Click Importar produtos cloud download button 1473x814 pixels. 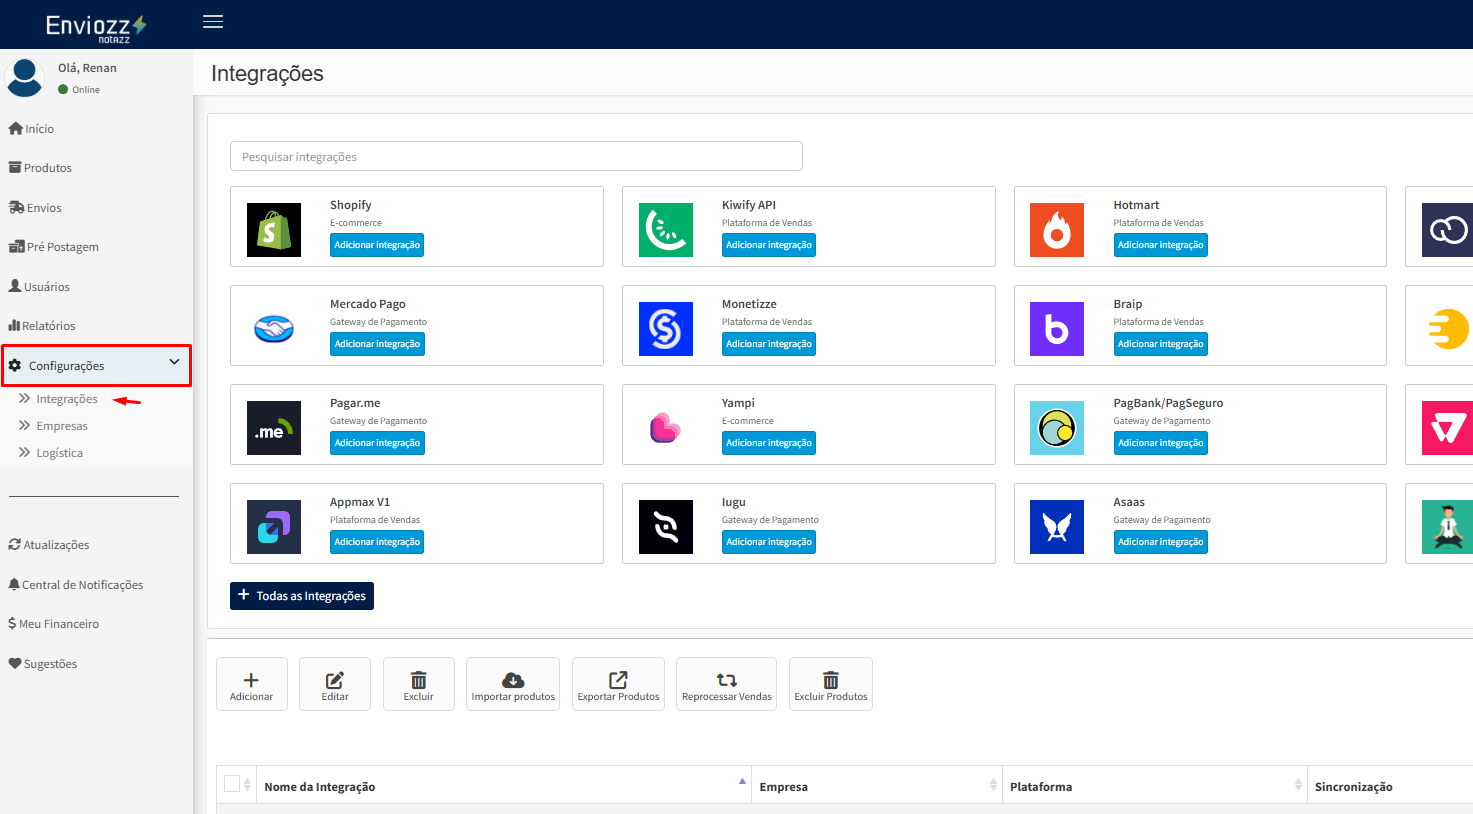coord(513,684)
